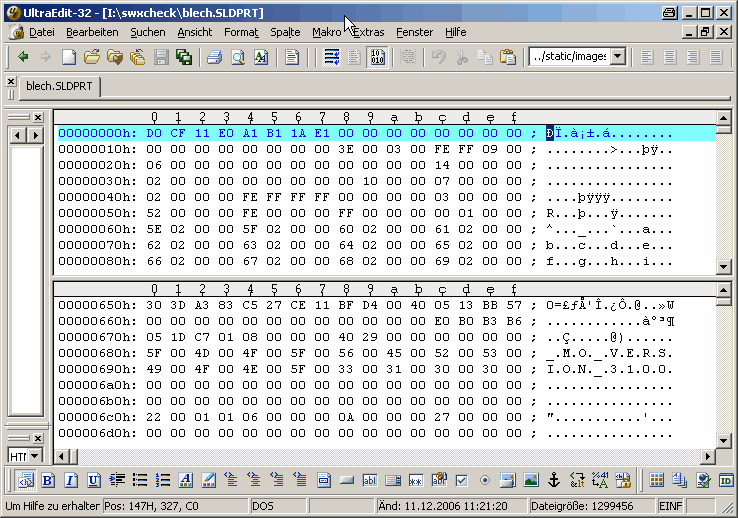Click the left arrow in side panel
The image size is (738, 518).
pos(17,135)
